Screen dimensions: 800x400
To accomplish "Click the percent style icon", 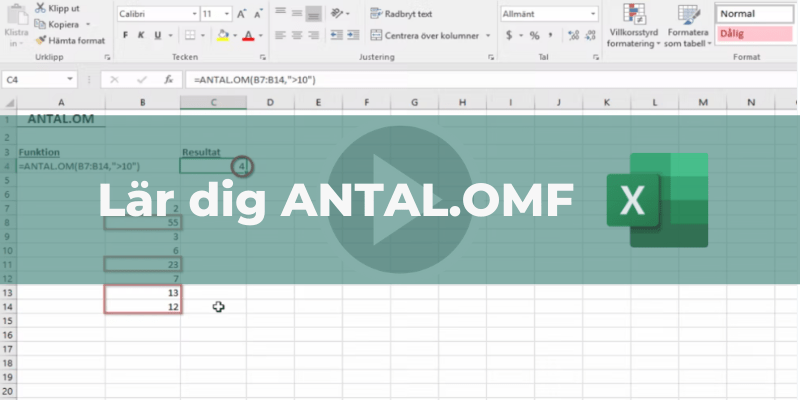I will coord(534,35).
